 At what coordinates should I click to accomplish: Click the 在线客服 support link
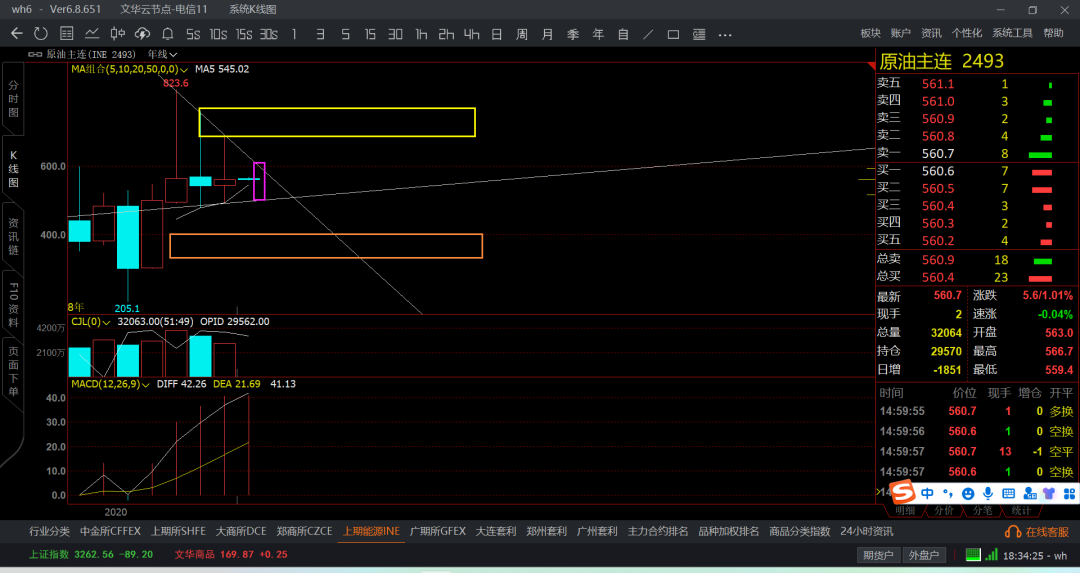pos(1038,532)
